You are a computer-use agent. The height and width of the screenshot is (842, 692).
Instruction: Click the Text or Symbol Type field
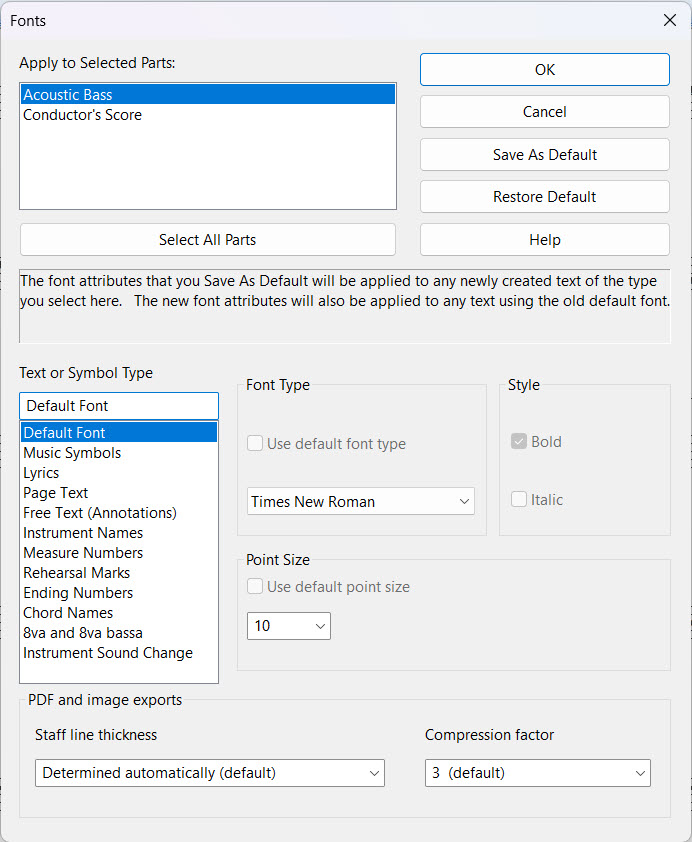pos(118,406)
